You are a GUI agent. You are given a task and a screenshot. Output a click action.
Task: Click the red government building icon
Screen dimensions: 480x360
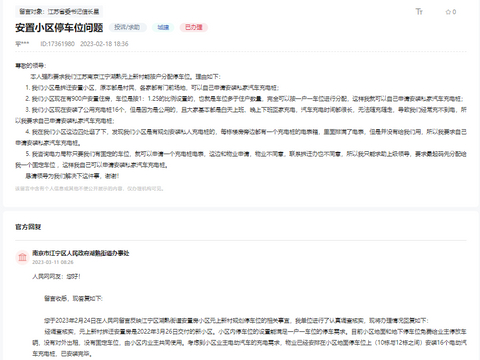[23, 257]
